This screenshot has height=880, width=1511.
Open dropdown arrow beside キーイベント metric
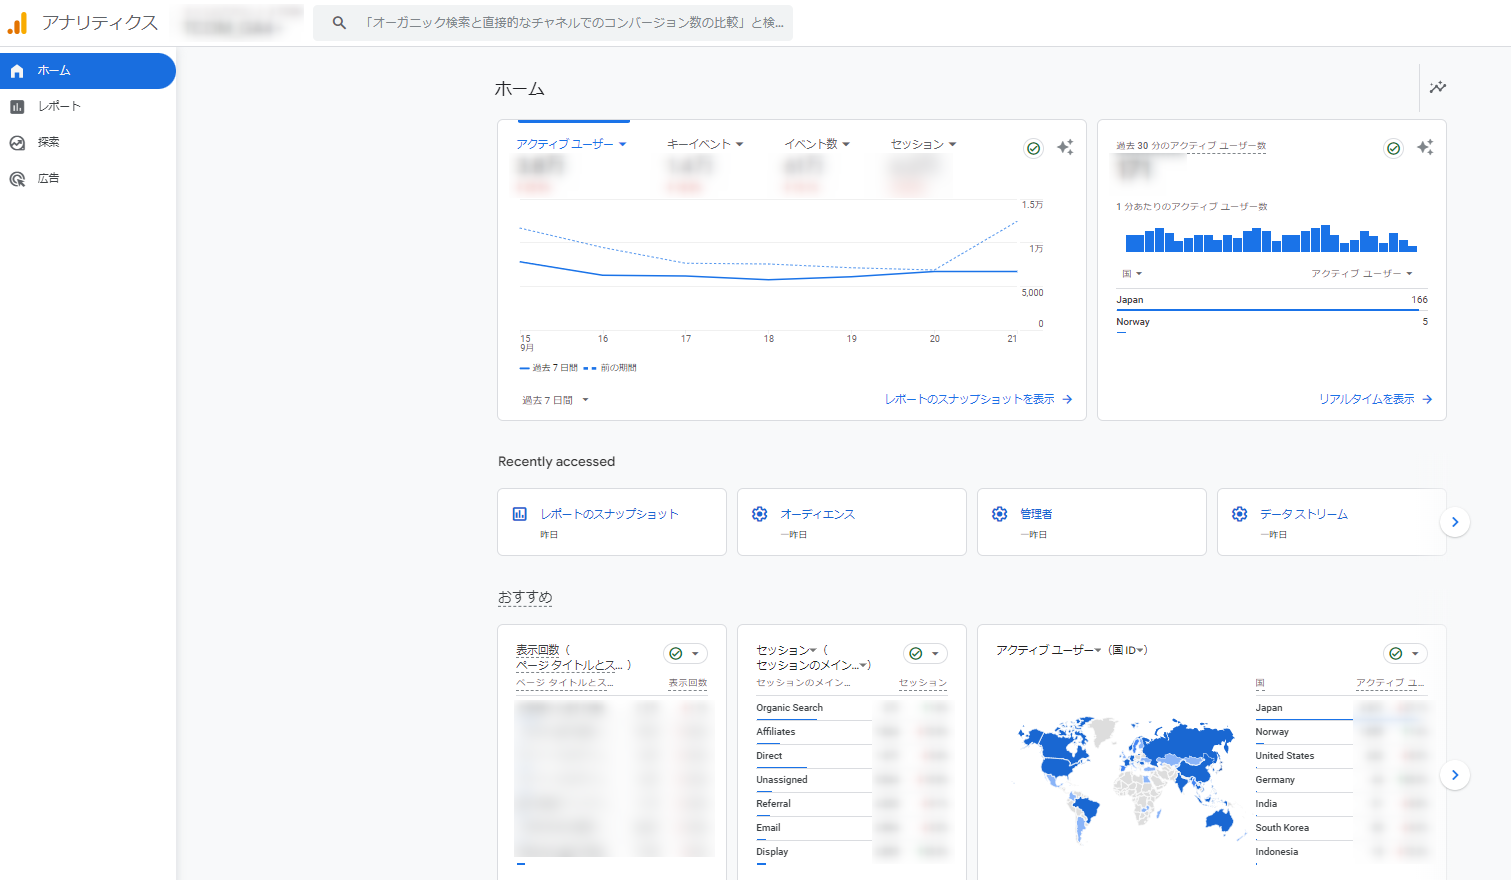click(739, 144)
